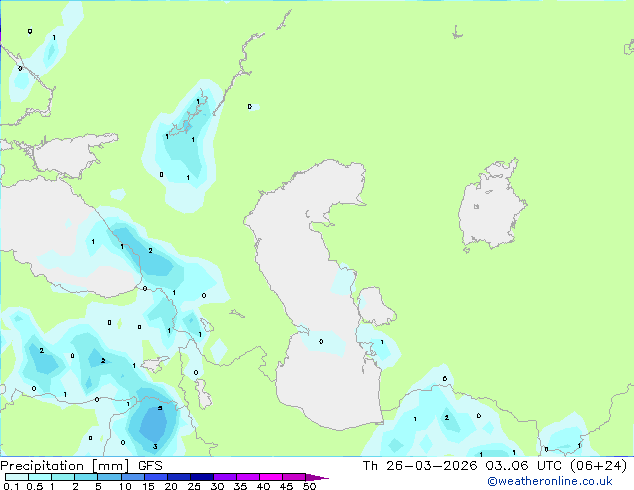Click the legend swatch between 5 and 10

(x=110, y=477)
